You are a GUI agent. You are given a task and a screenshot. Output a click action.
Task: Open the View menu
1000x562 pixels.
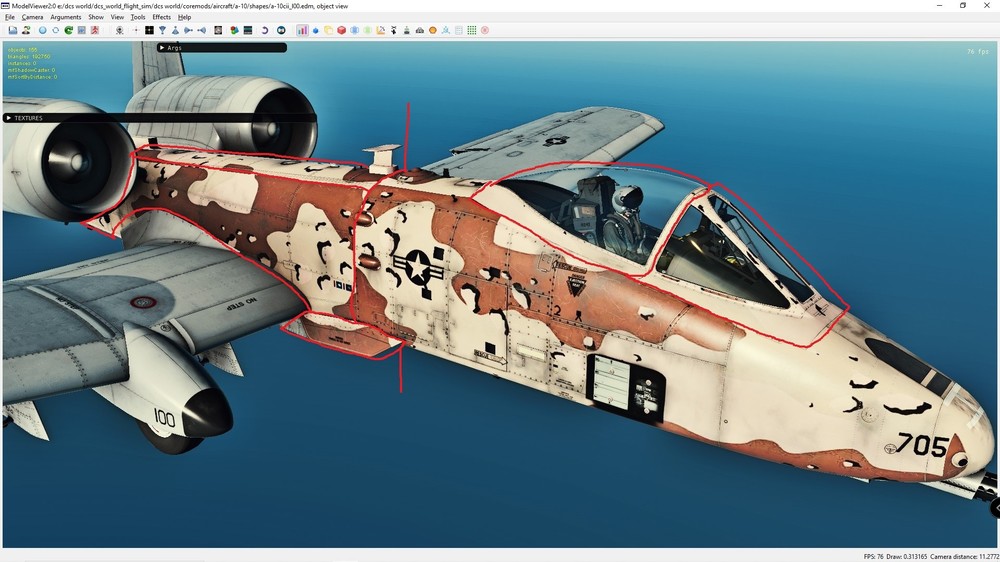pyautogui.click(x=117, y=17)
